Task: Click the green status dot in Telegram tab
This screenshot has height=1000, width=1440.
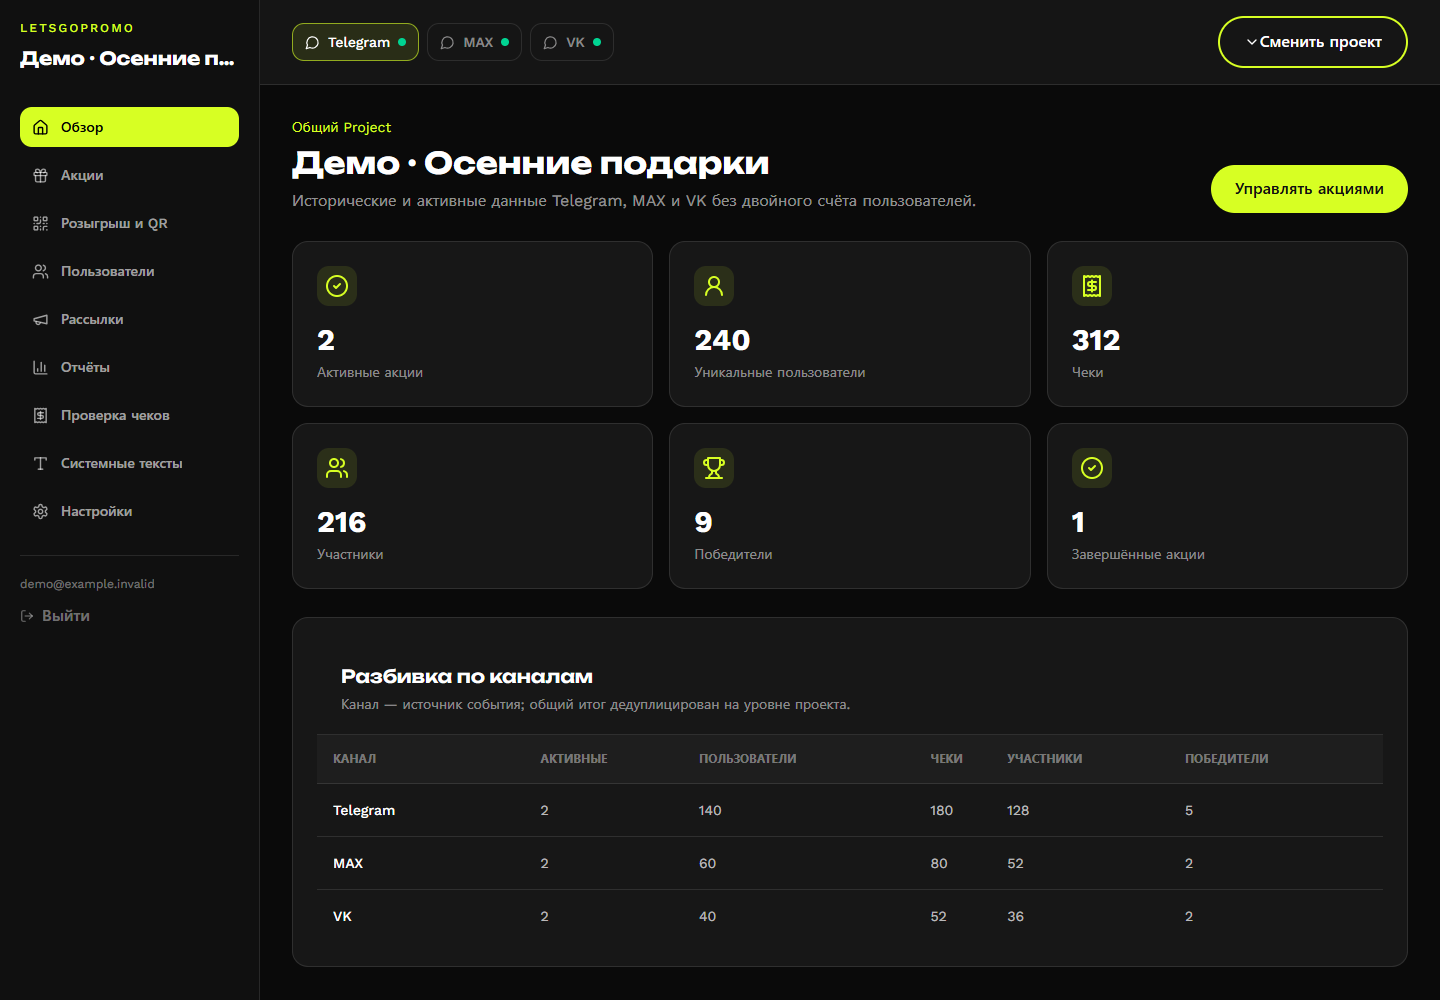Action: 402,42
